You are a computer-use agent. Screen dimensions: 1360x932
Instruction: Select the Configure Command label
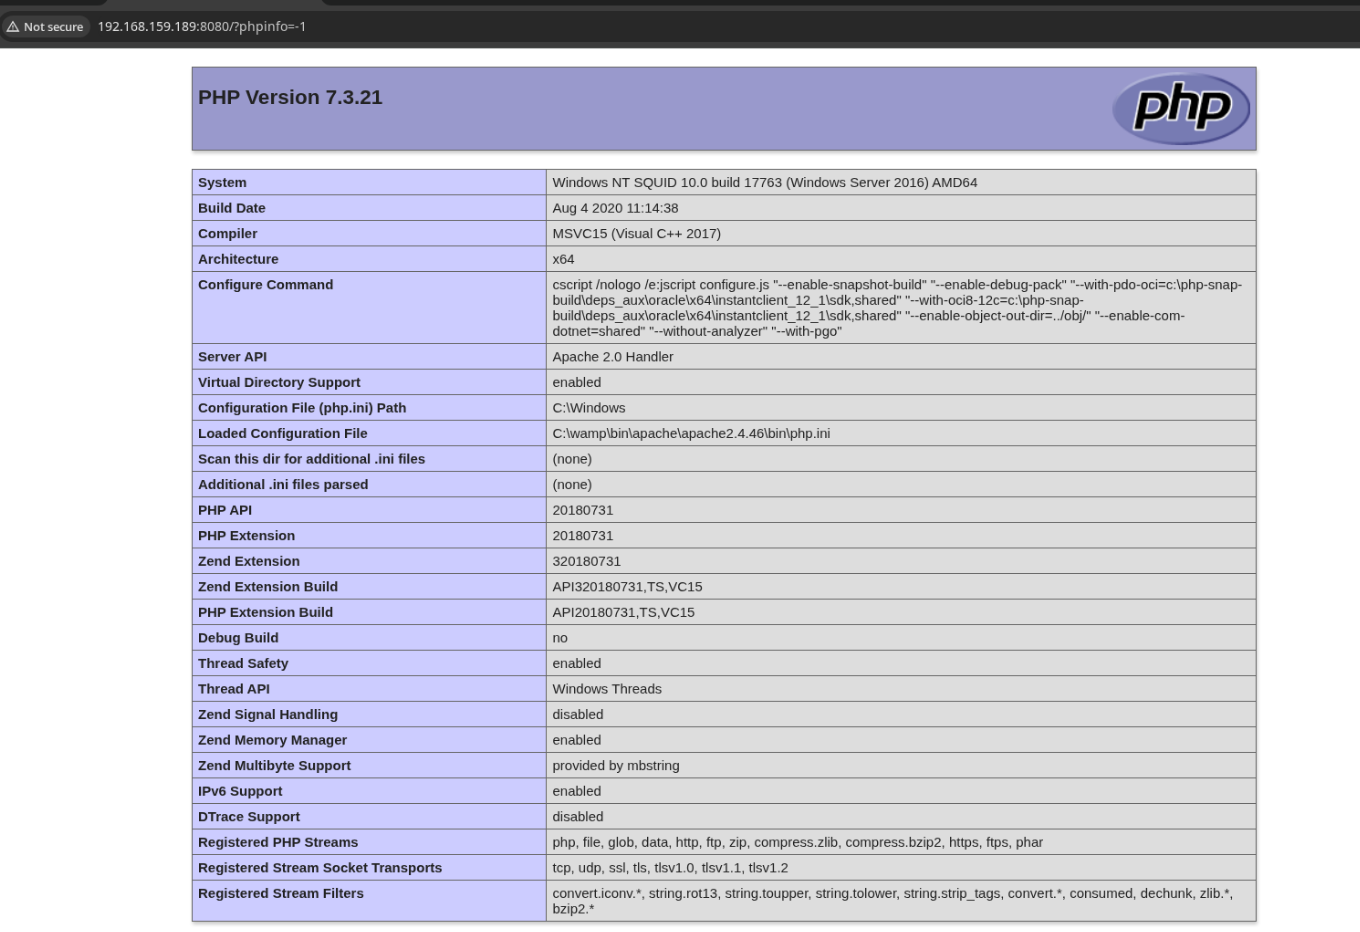coord(265,284)
